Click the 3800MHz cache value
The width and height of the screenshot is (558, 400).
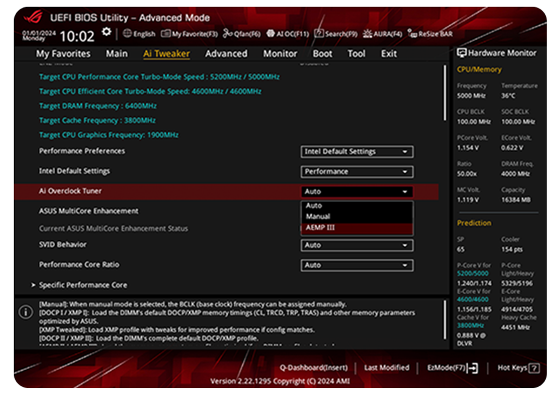470,325
